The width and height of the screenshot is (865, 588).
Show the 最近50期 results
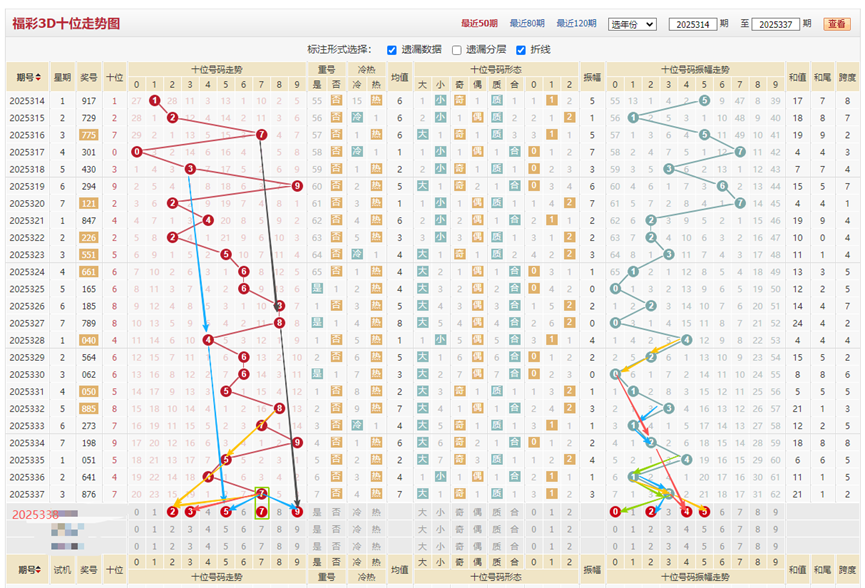(479, 24)
